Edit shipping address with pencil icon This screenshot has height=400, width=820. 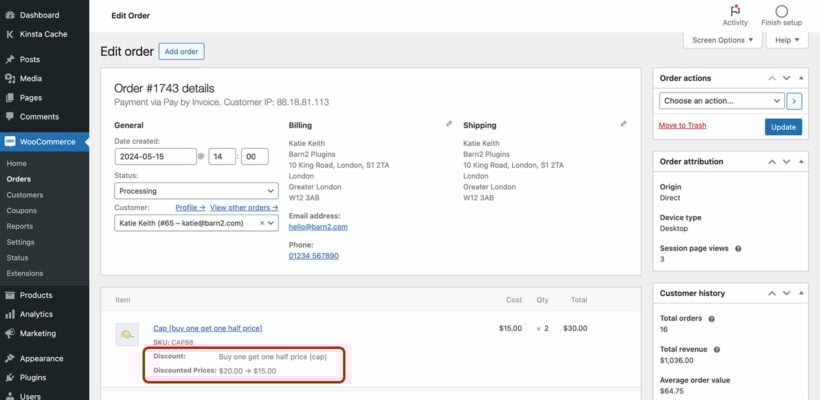tap(623, 124)
